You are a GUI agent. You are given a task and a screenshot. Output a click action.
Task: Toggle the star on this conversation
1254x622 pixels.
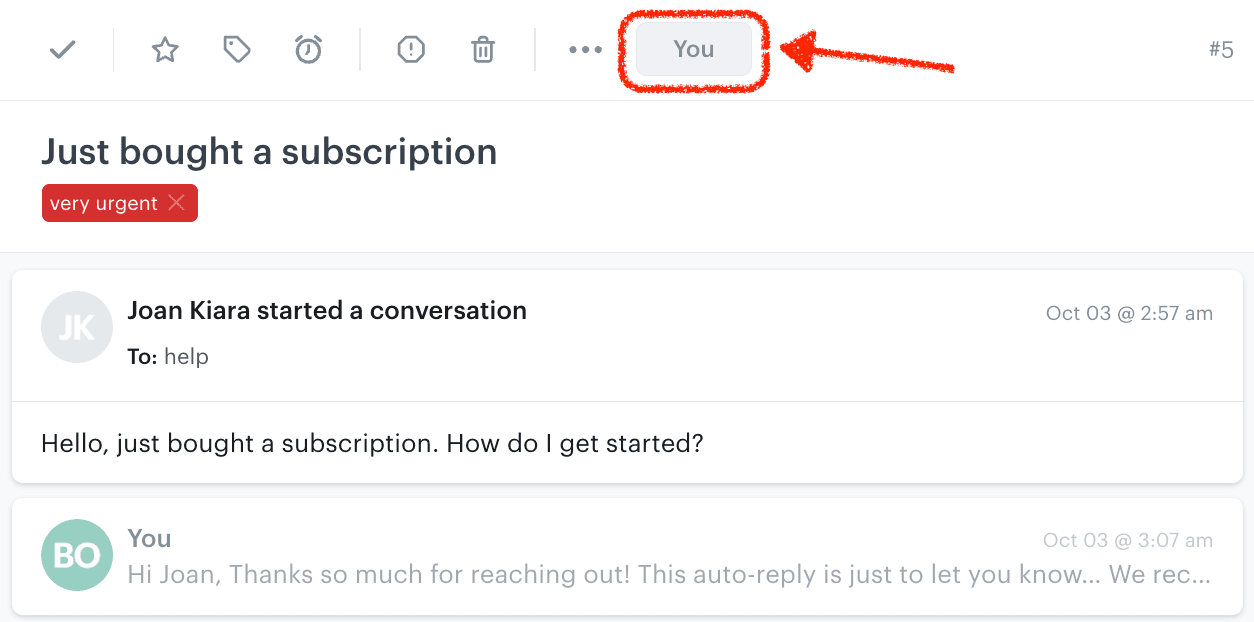pos(164,48)
